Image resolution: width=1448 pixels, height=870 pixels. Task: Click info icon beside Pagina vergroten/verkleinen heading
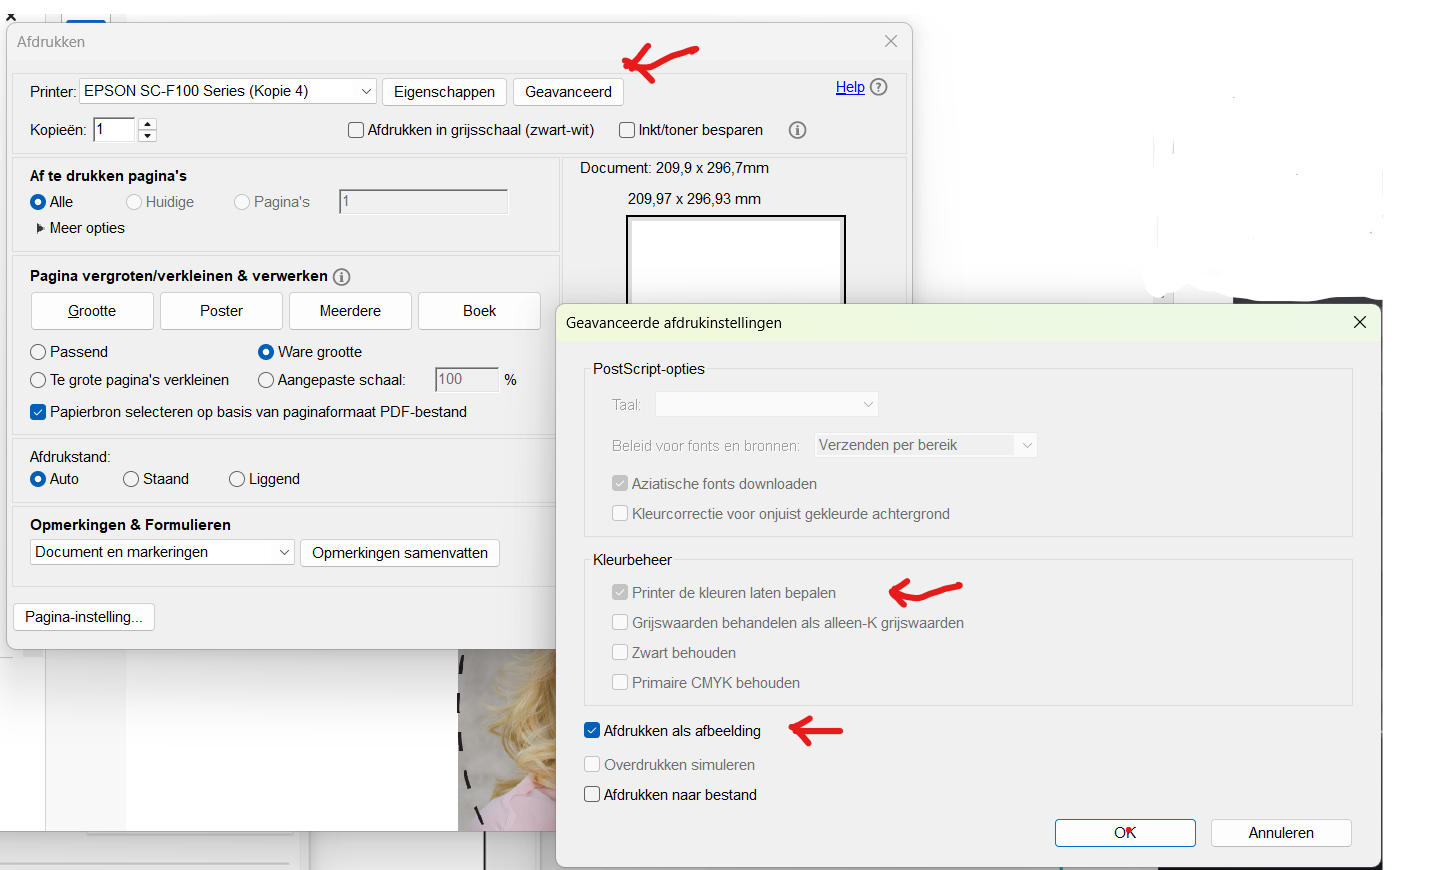tap(342, 277)
